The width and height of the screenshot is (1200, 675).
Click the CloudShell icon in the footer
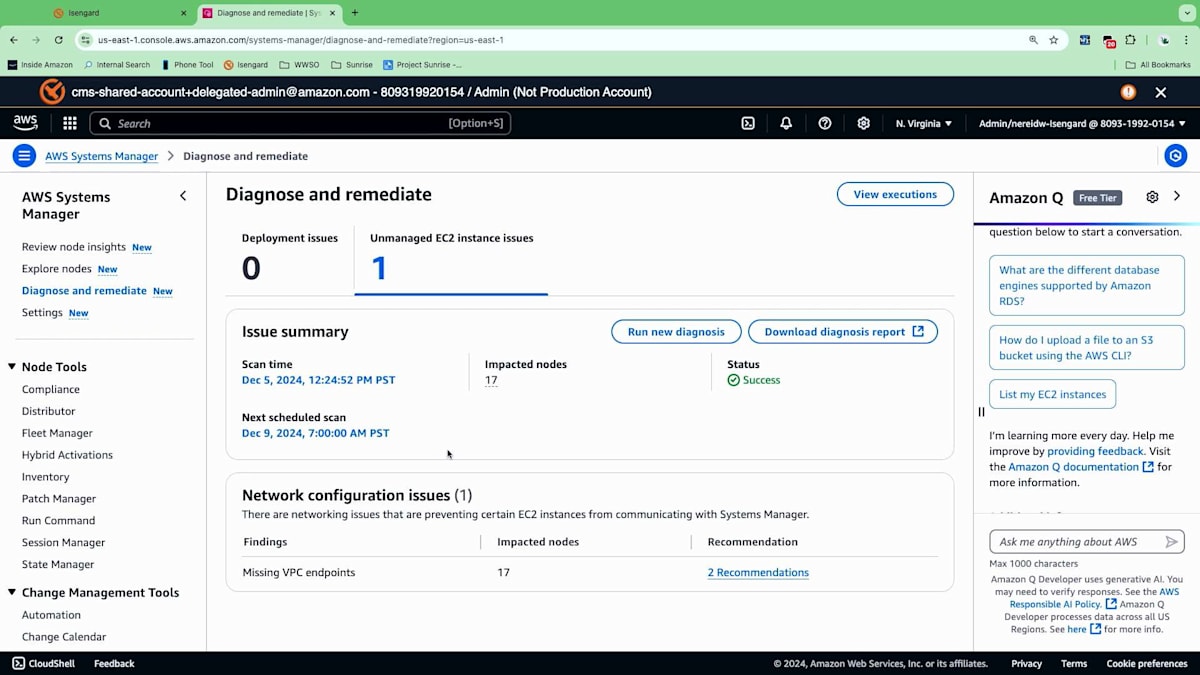(19, 663)
